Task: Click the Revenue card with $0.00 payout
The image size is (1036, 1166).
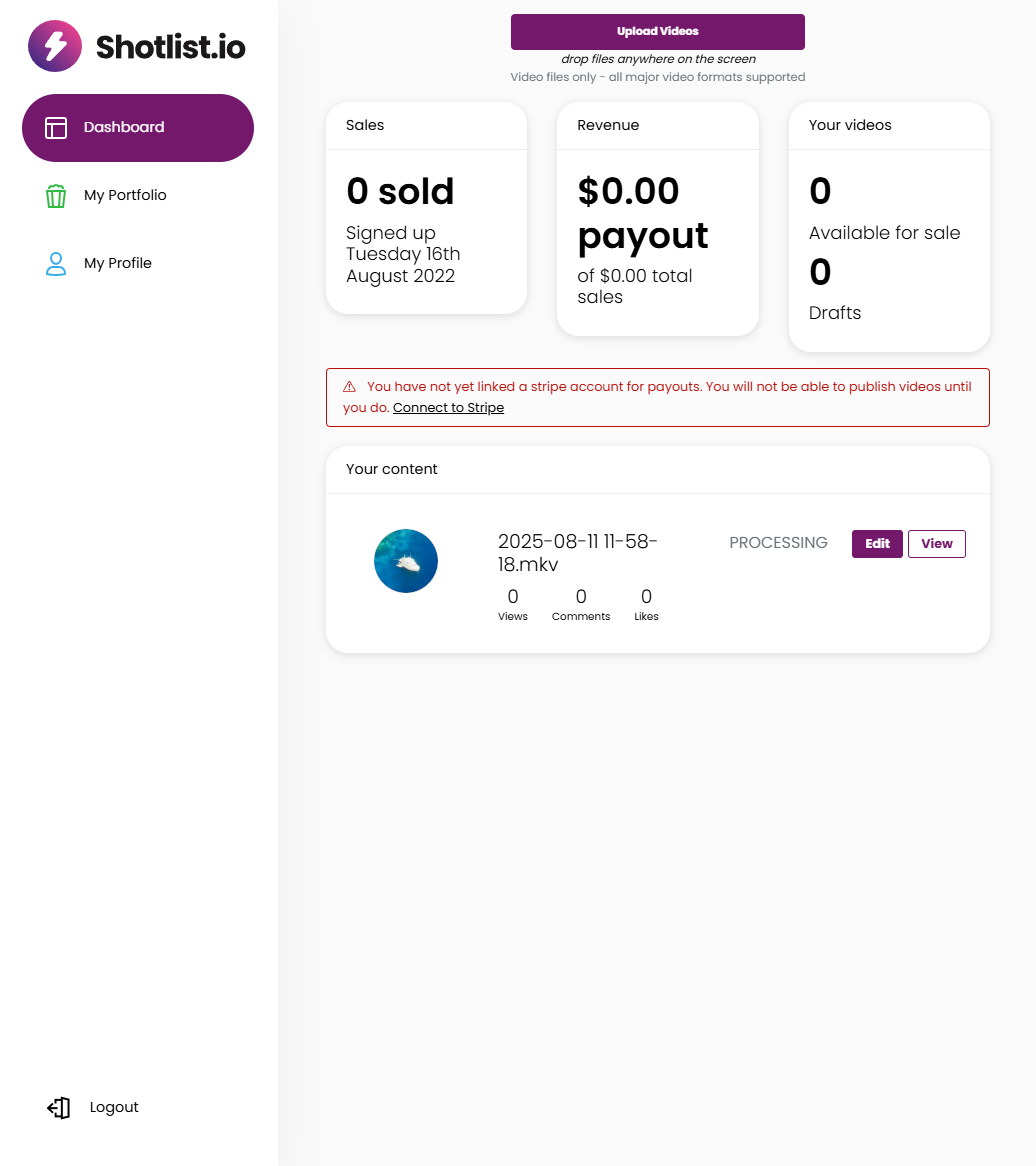Action: point(657,219)
